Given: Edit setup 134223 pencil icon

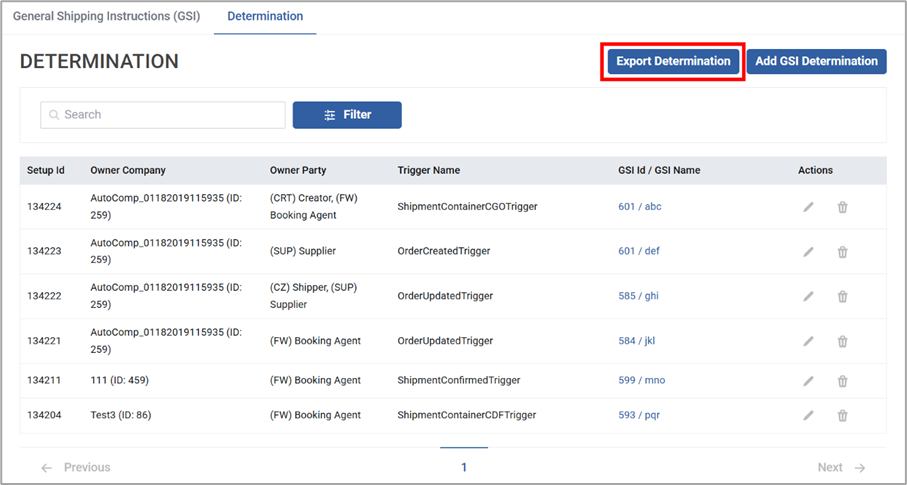Looking at the screenshot, I should (x=808, y=252).
